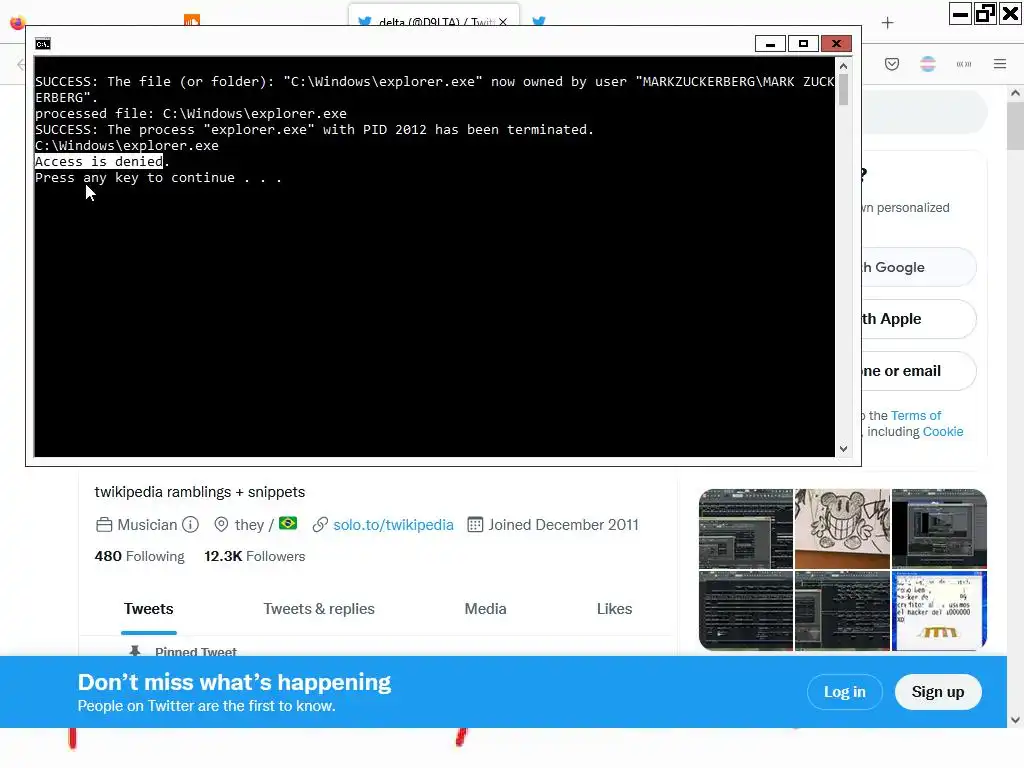Click console scrollbar down arrow
1024x768 pixels.
coord(843,449)
